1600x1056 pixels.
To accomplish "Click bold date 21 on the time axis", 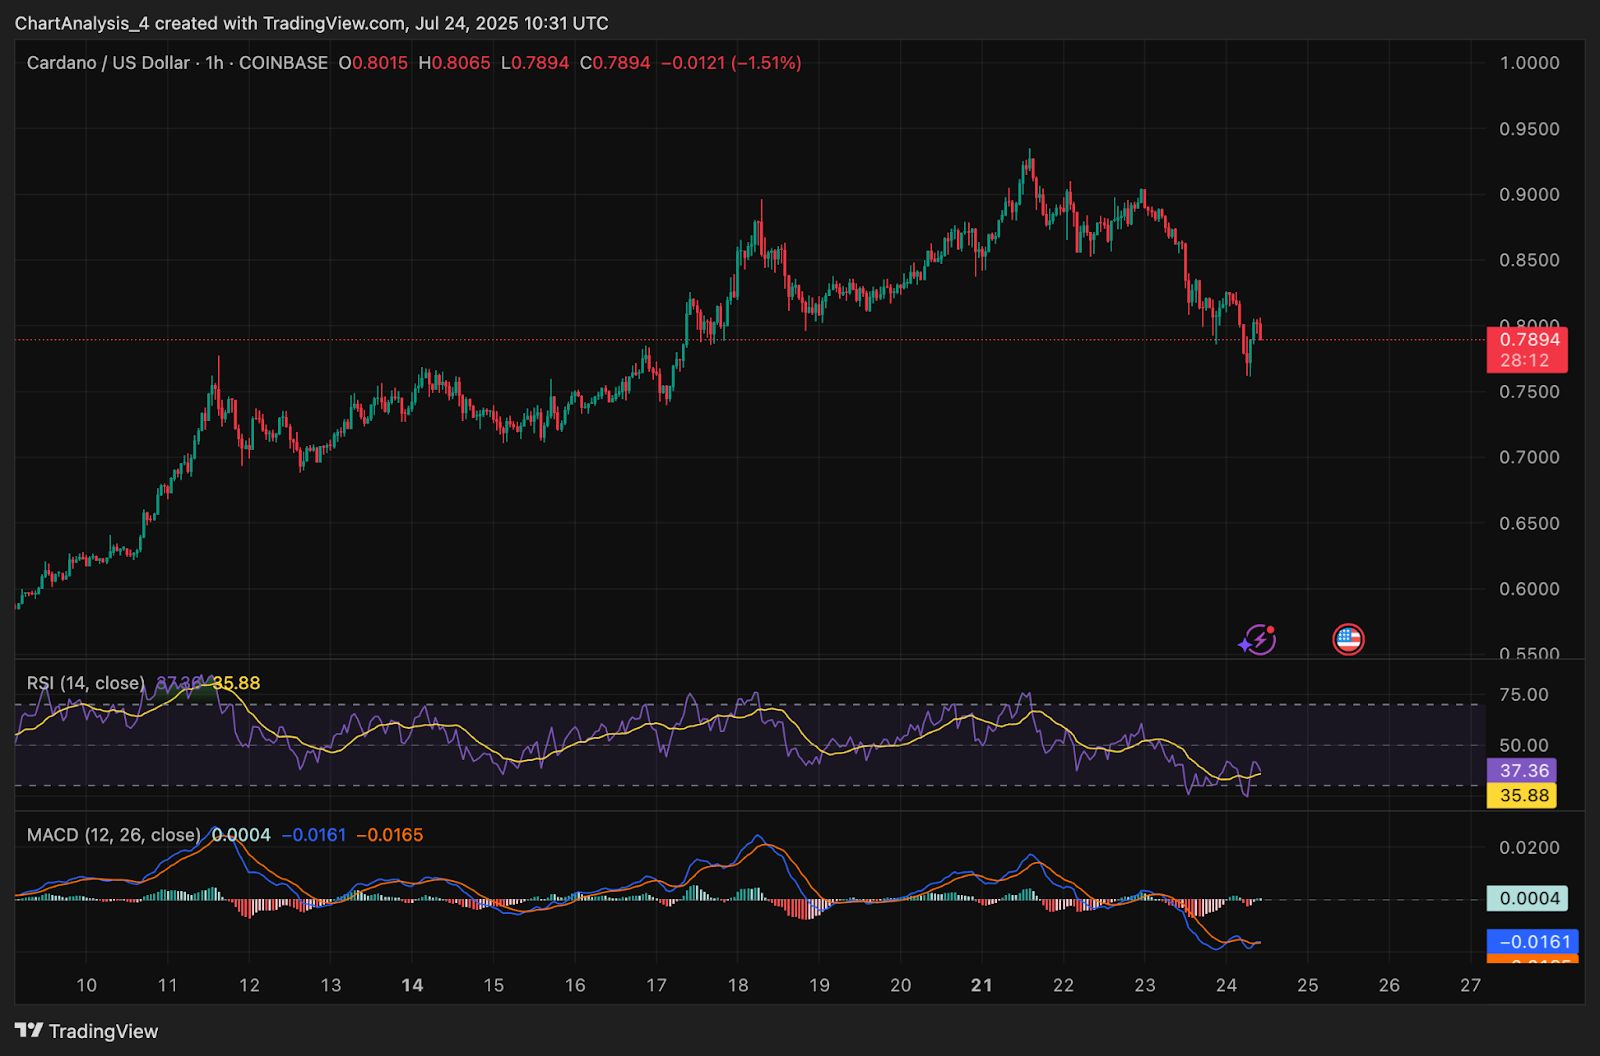I will (x=982, y=986).
